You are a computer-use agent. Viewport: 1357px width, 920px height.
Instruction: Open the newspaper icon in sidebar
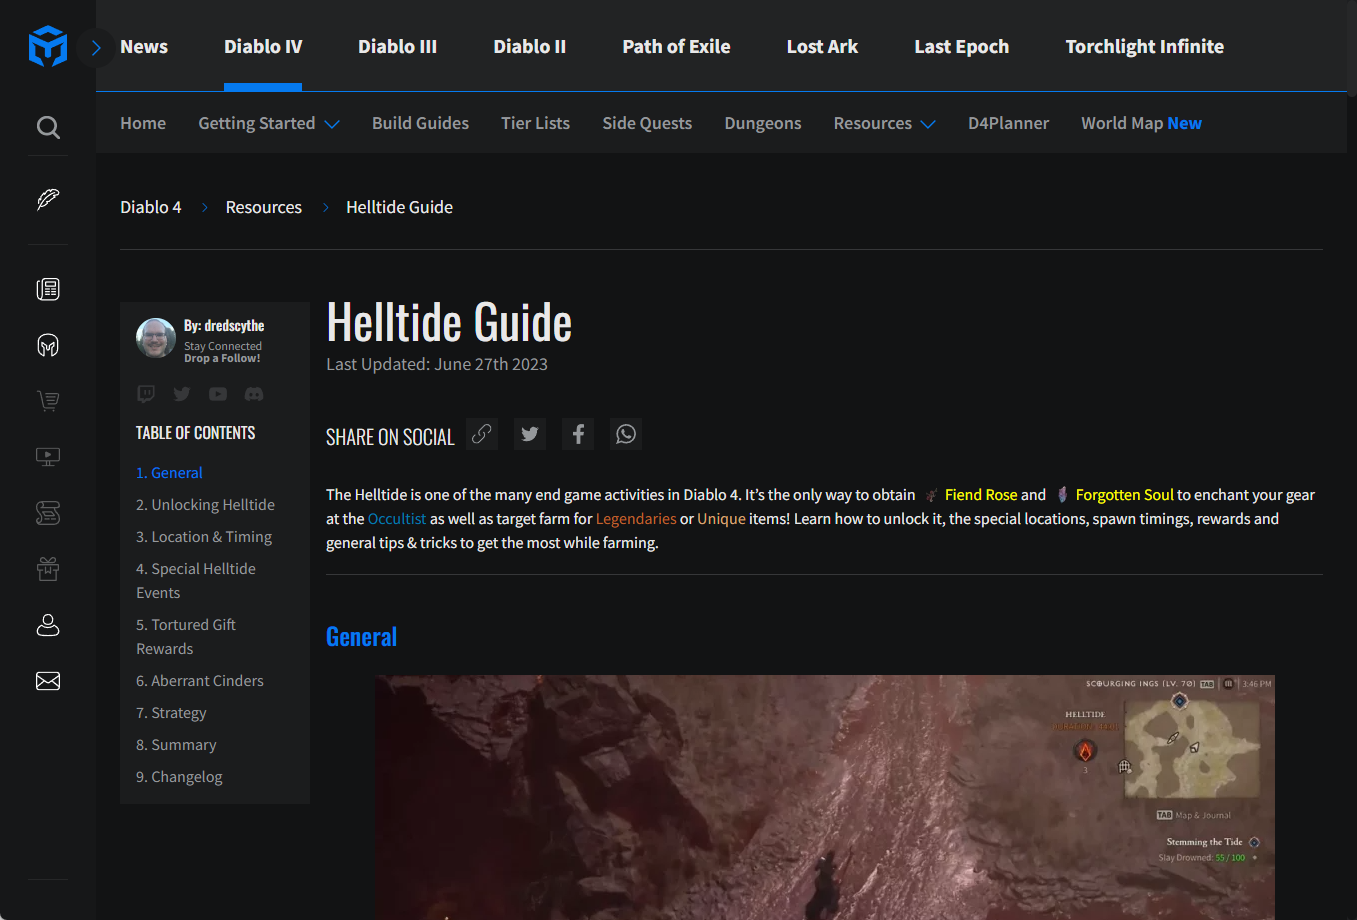pyautogui.click(x=48, y=289)
